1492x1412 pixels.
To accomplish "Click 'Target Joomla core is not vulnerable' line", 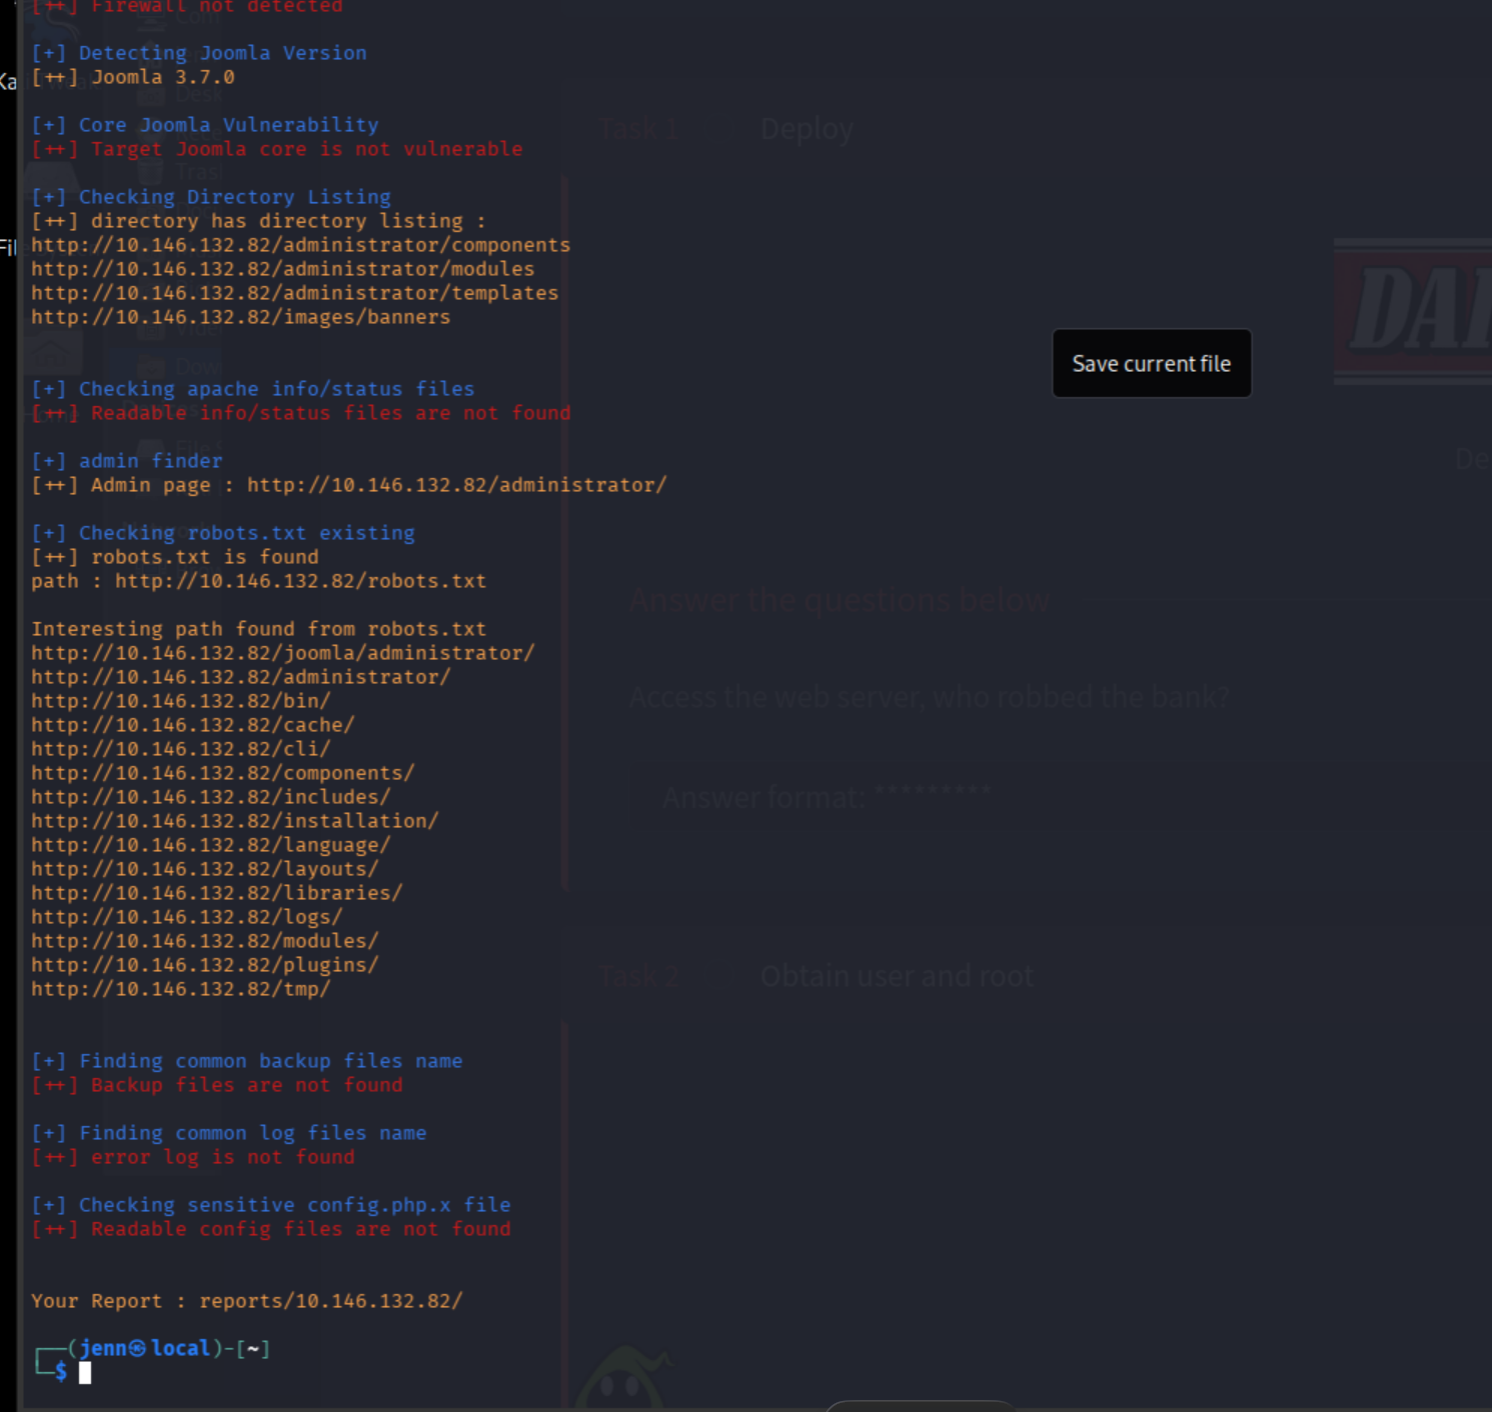I will pos(277,149).
